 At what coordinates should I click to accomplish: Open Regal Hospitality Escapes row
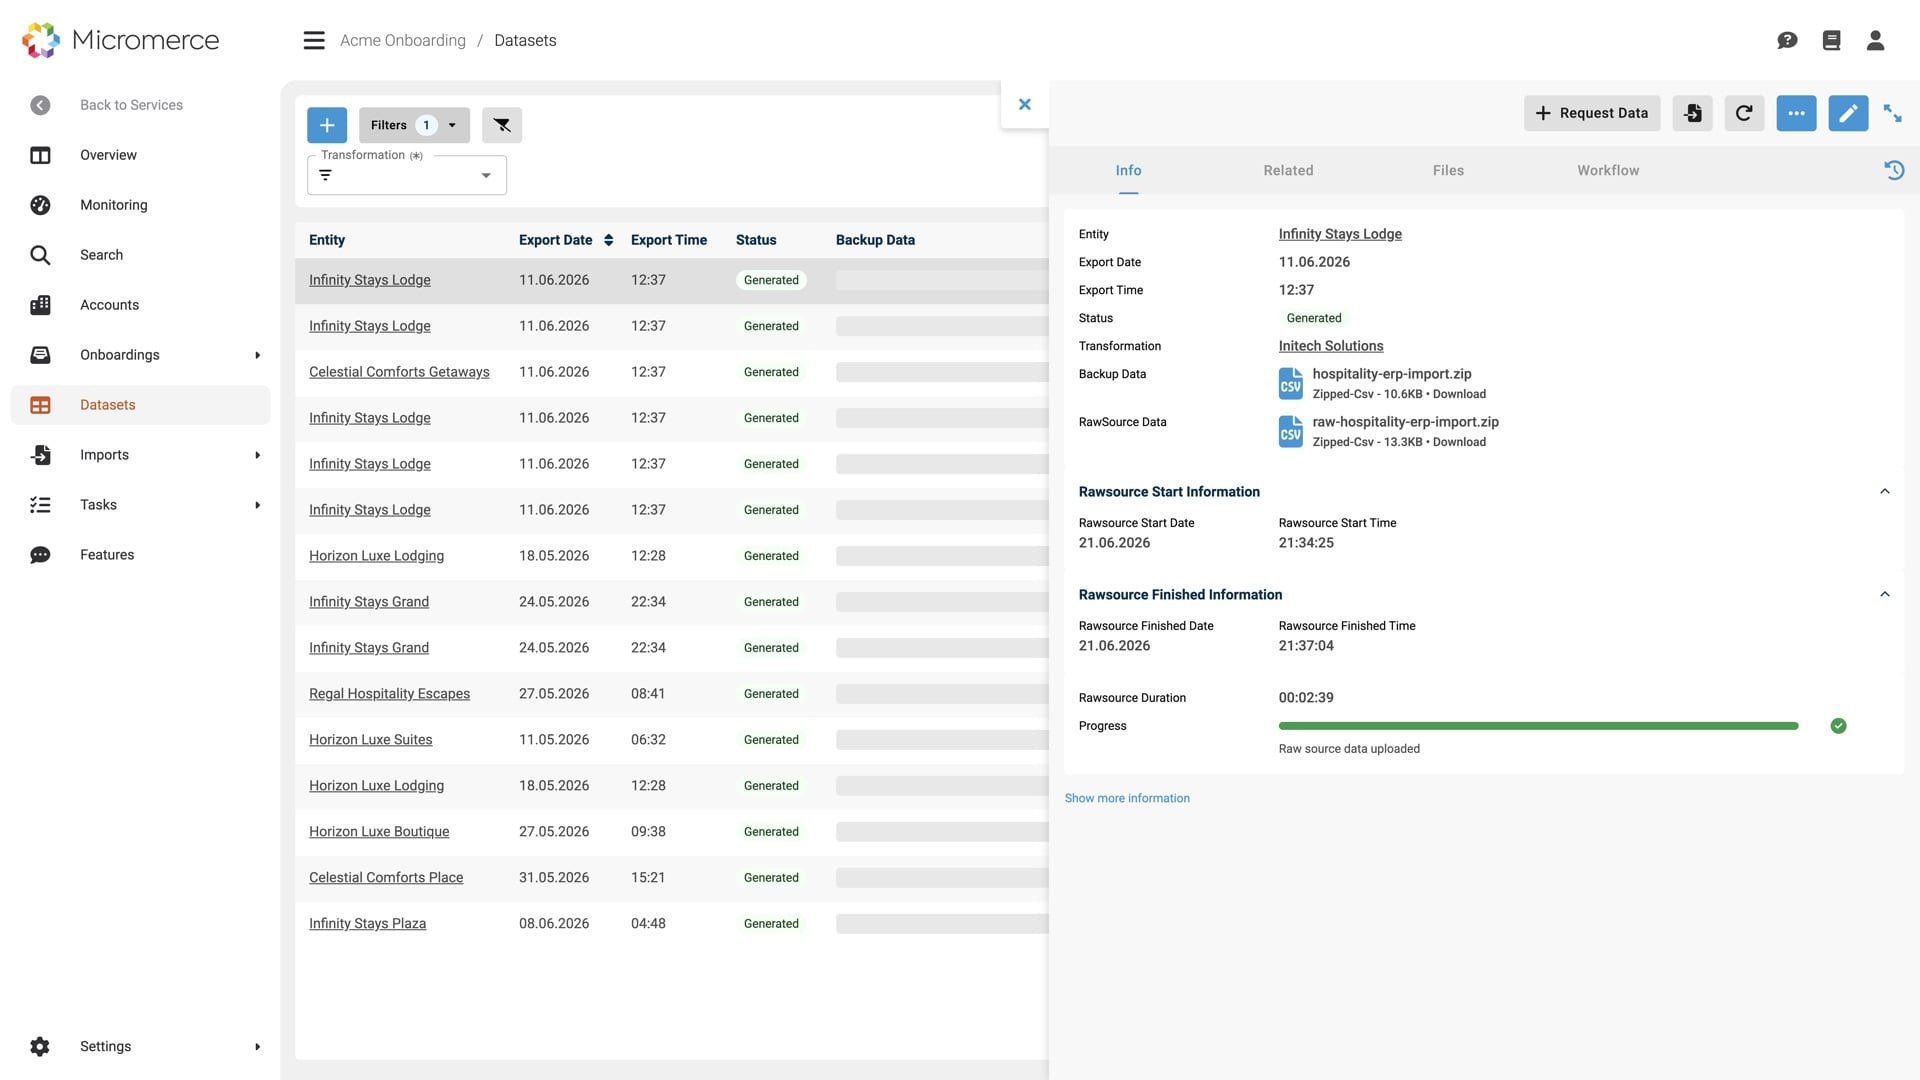pyautogui.click(x=389, y=694)
